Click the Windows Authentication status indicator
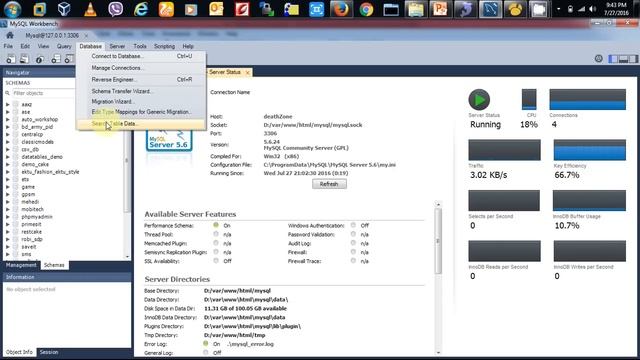This screenshot has width=640, height=360. pyautogui.click(x=353, y=225)
